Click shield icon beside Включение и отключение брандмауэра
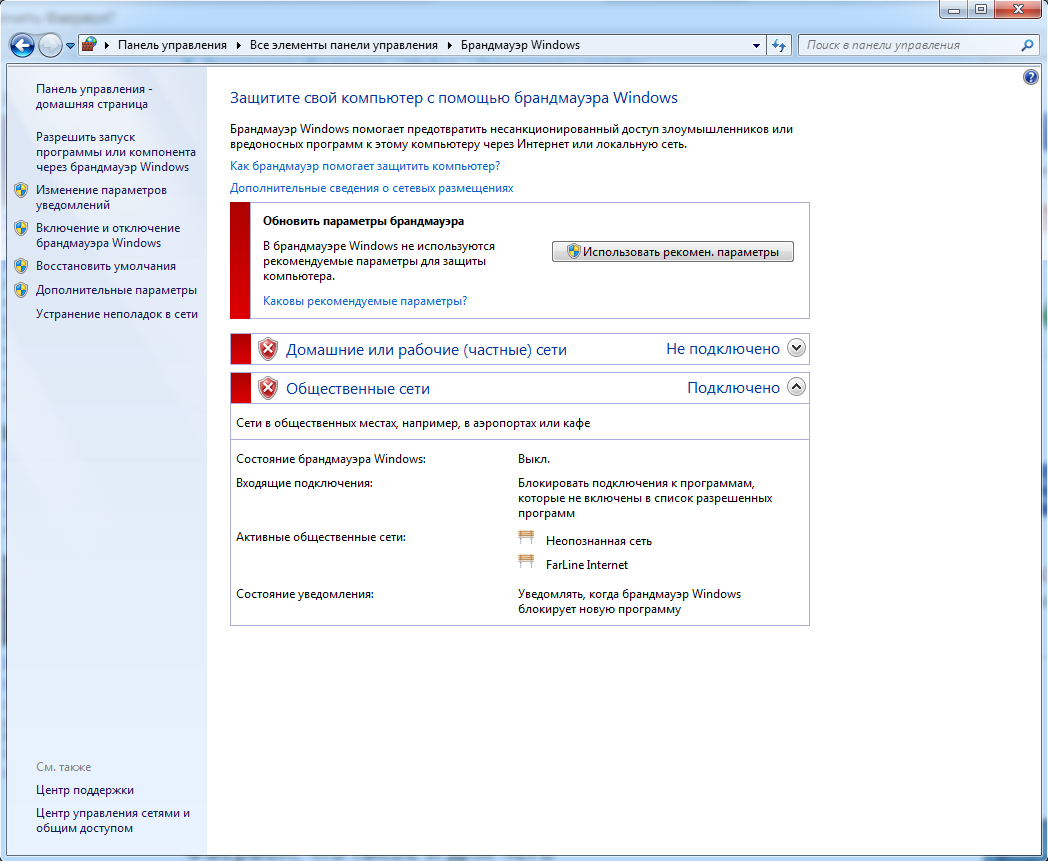This screenshot has width=1048, height=861. tap(21, 228)
